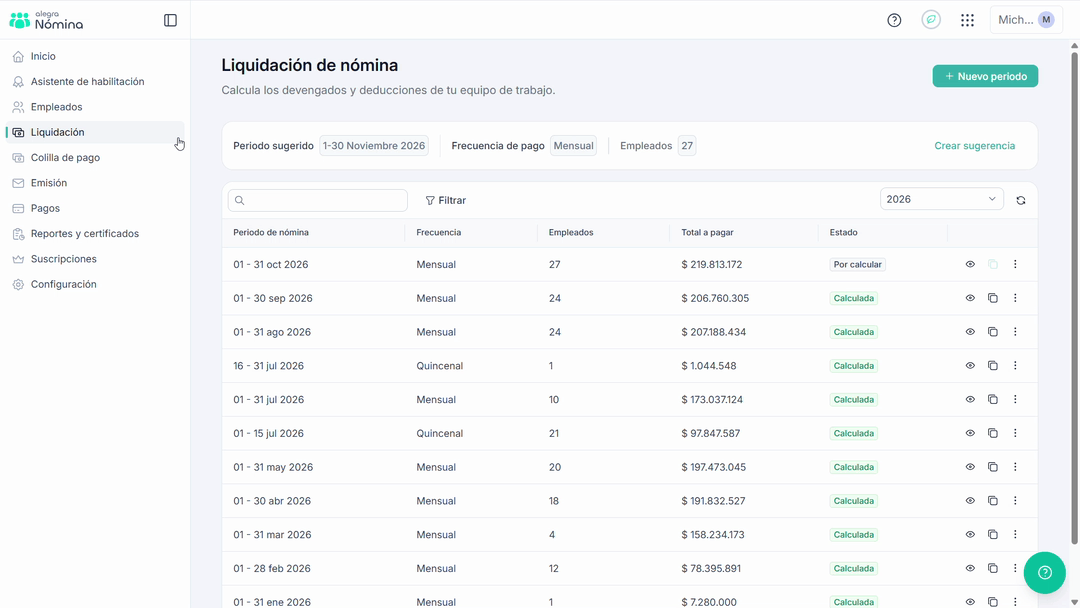Open Emisión in the sidebar
Image resolution: width=1080 pixels, height=608 pixels.
coord(95,183)
